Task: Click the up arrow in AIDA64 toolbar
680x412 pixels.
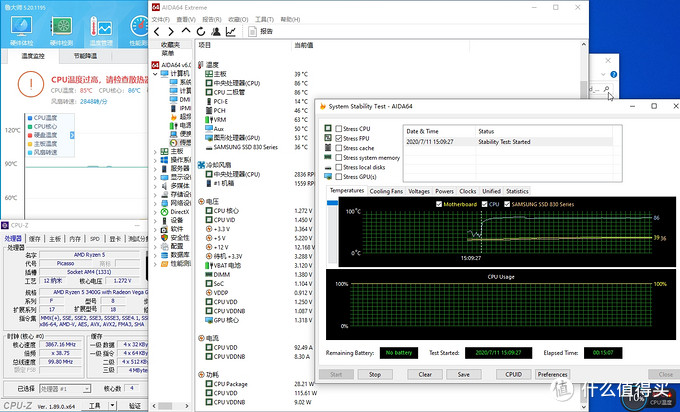Action: pyautogui.click(x=186, y=31)
